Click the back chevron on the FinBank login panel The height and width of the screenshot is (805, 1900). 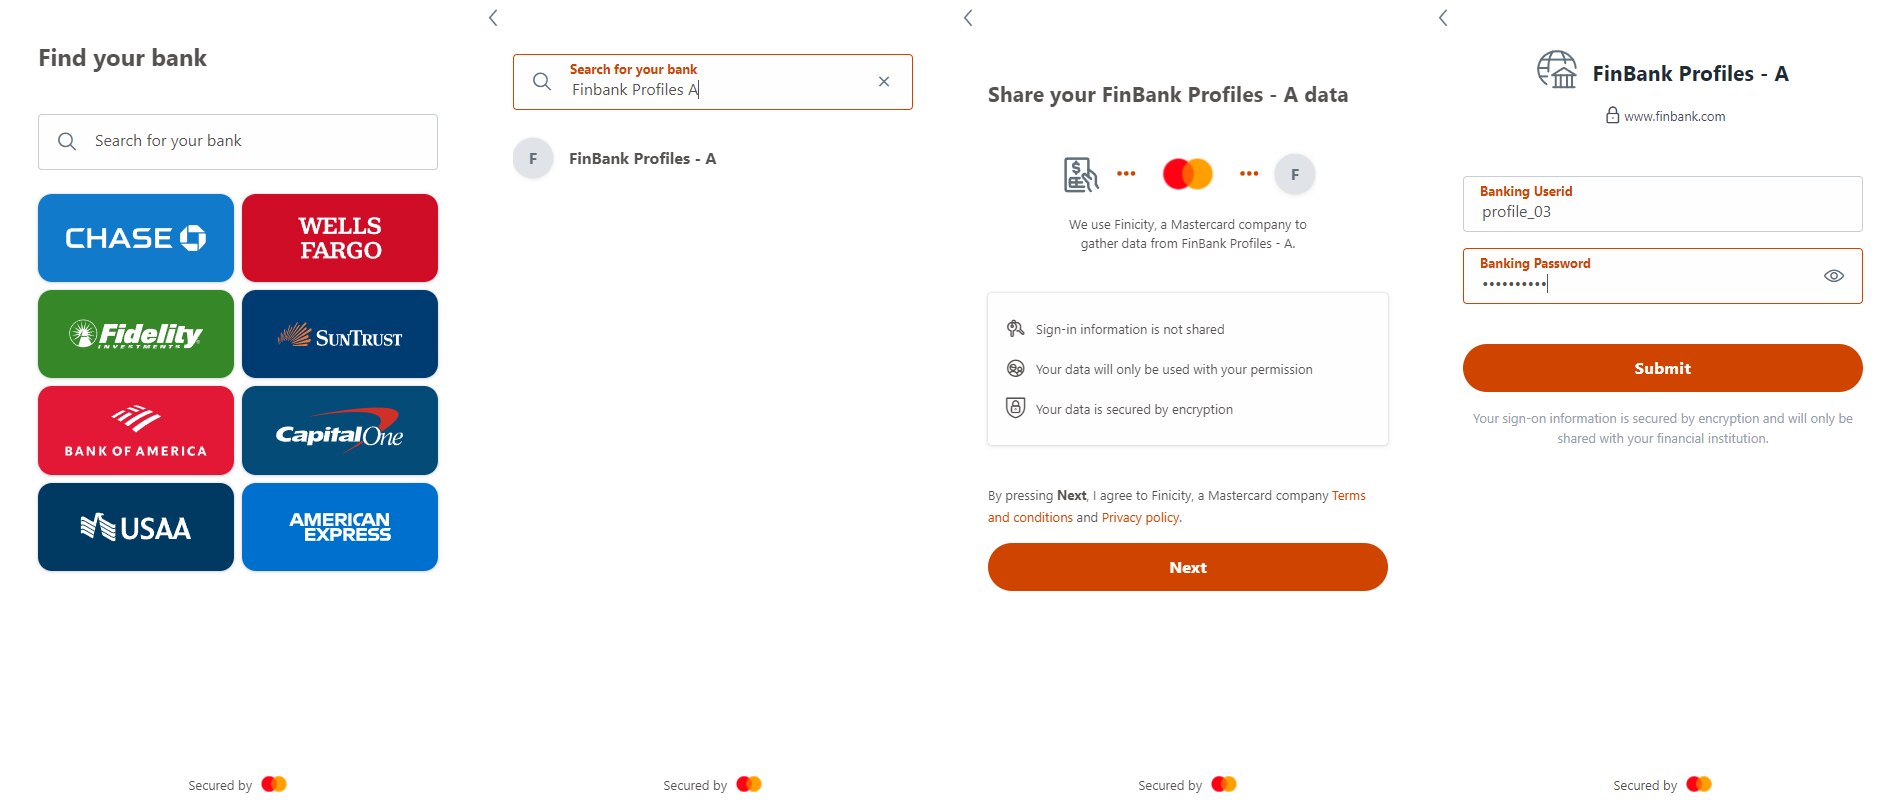click(x=1443, y=17)
